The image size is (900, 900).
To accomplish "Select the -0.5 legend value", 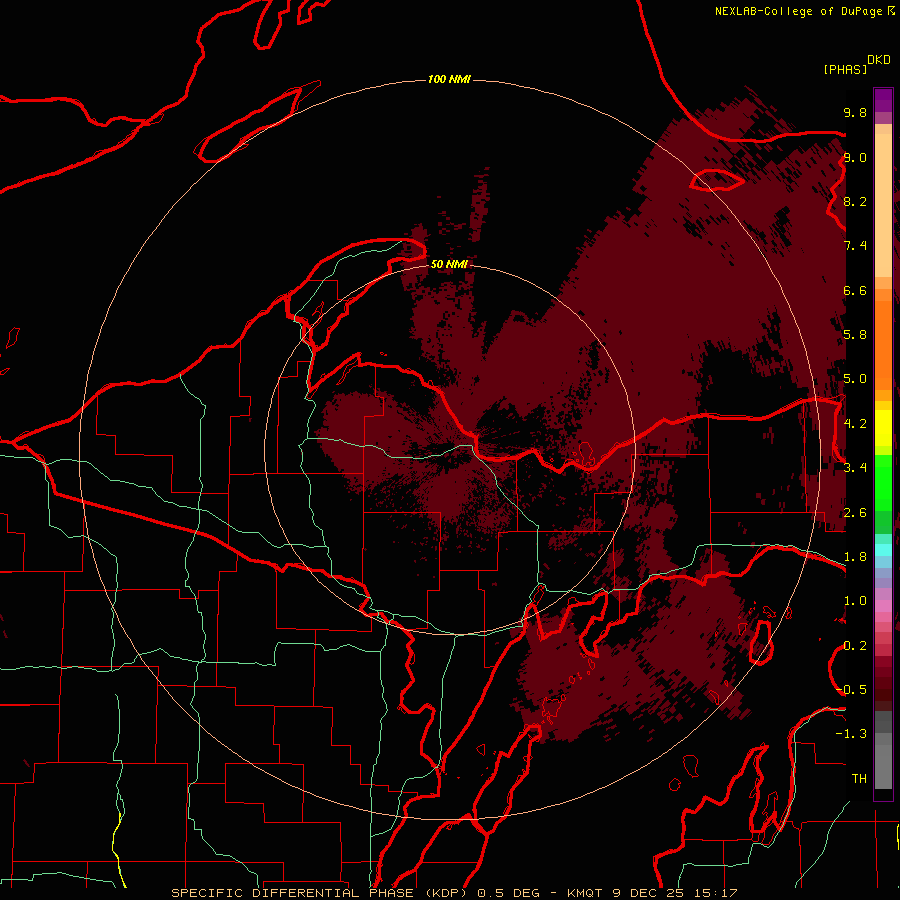I will (851, 690).
